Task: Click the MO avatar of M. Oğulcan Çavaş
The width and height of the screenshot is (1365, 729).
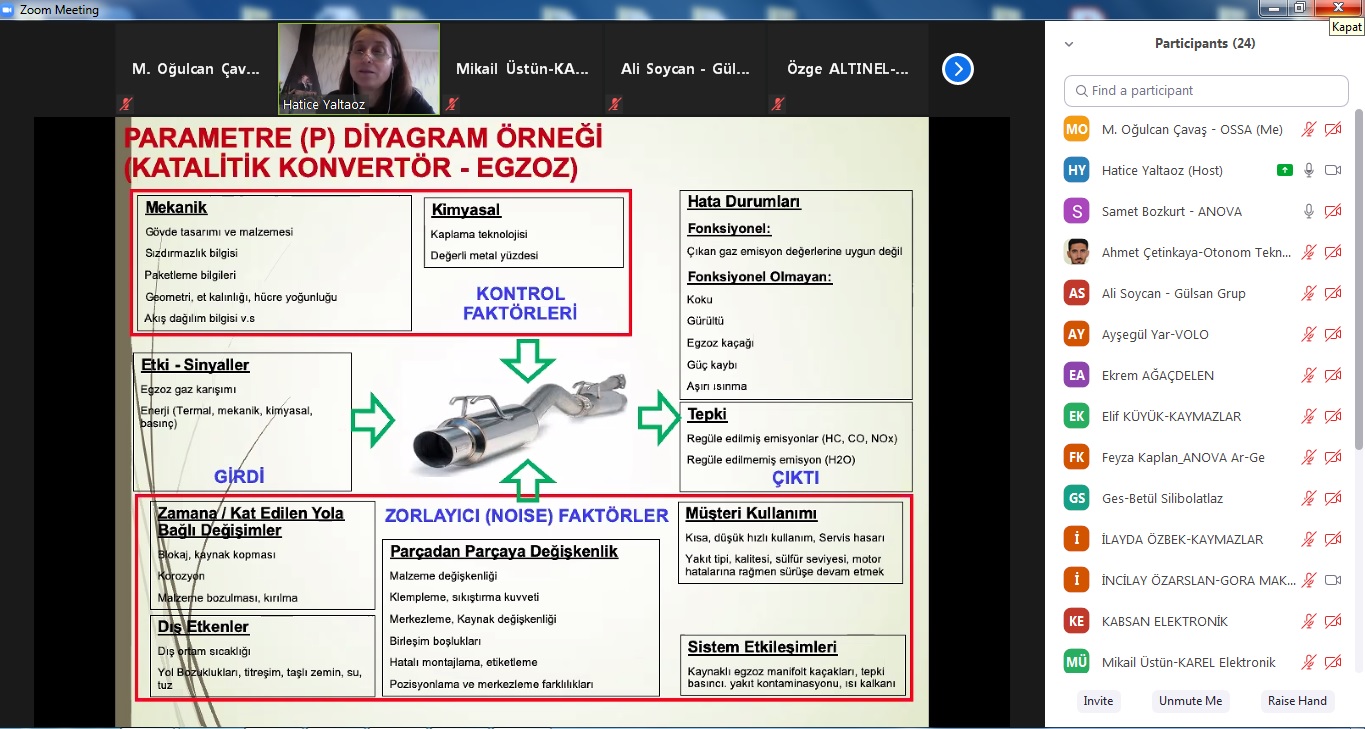Action: tap(1076, 130)
